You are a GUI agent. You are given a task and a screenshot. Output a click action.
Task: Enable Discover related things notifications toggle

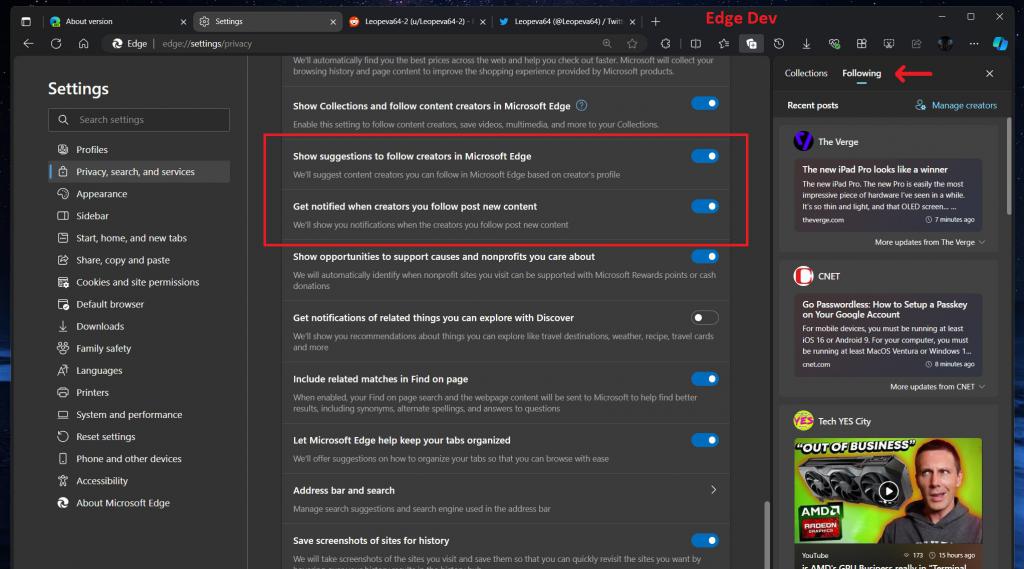pos(704,318)
